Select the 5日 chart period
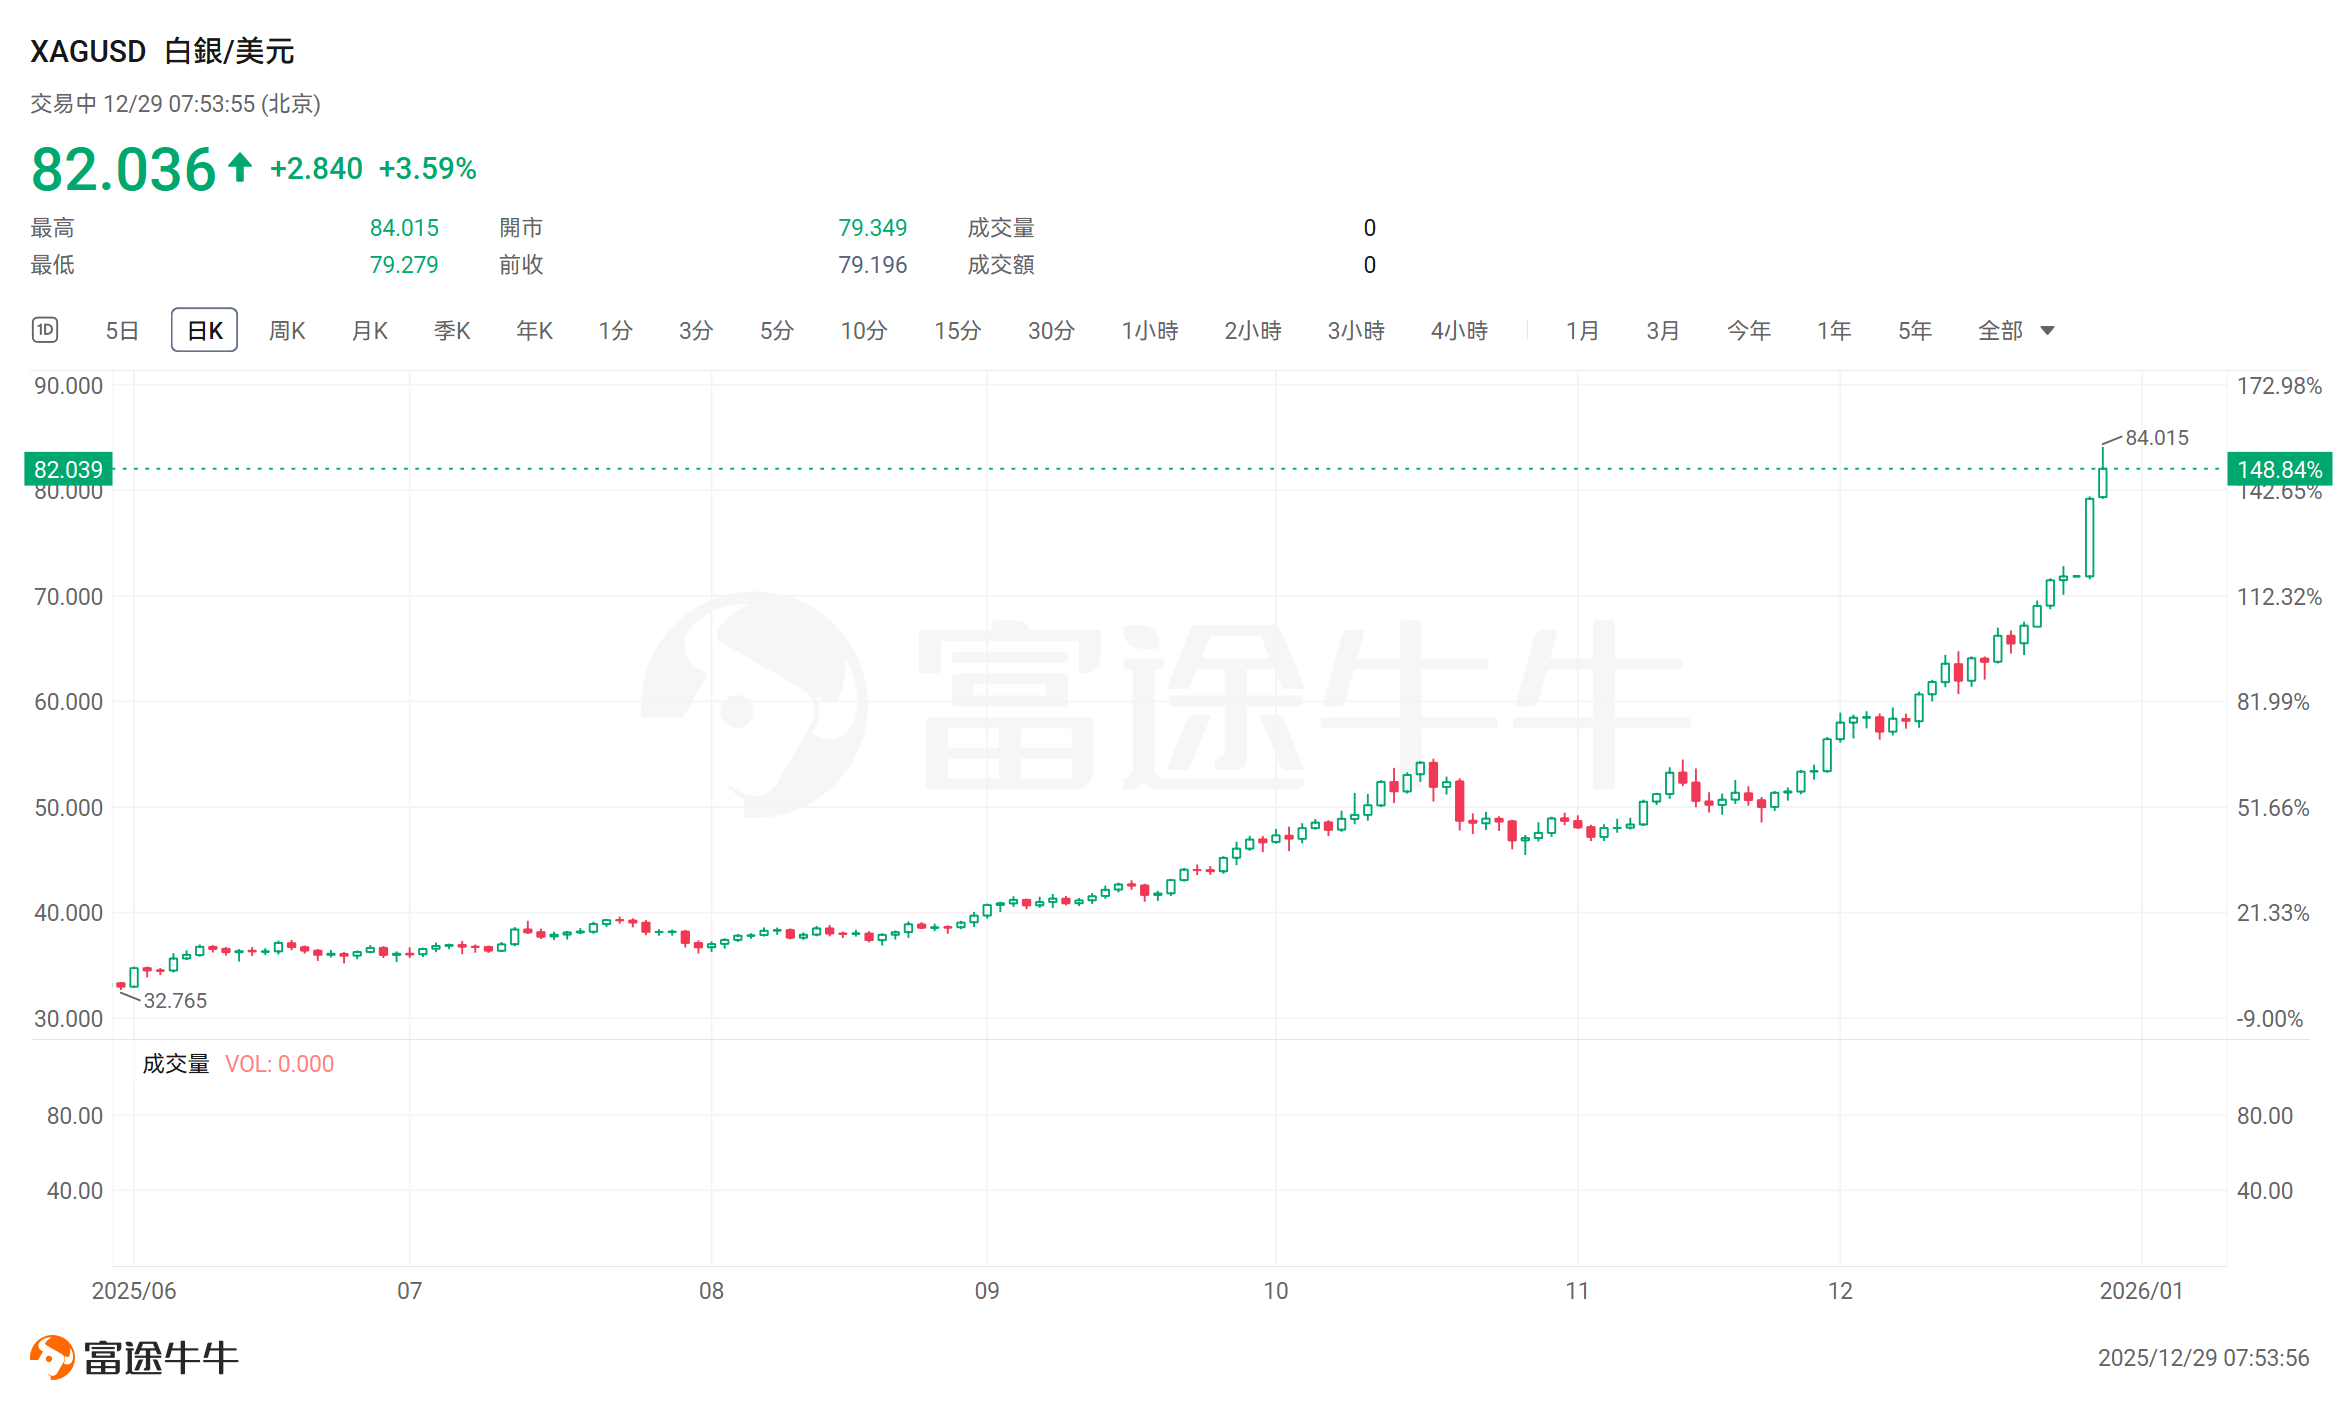Screen dimensions: 2340x1408 (x=122, y=330)
